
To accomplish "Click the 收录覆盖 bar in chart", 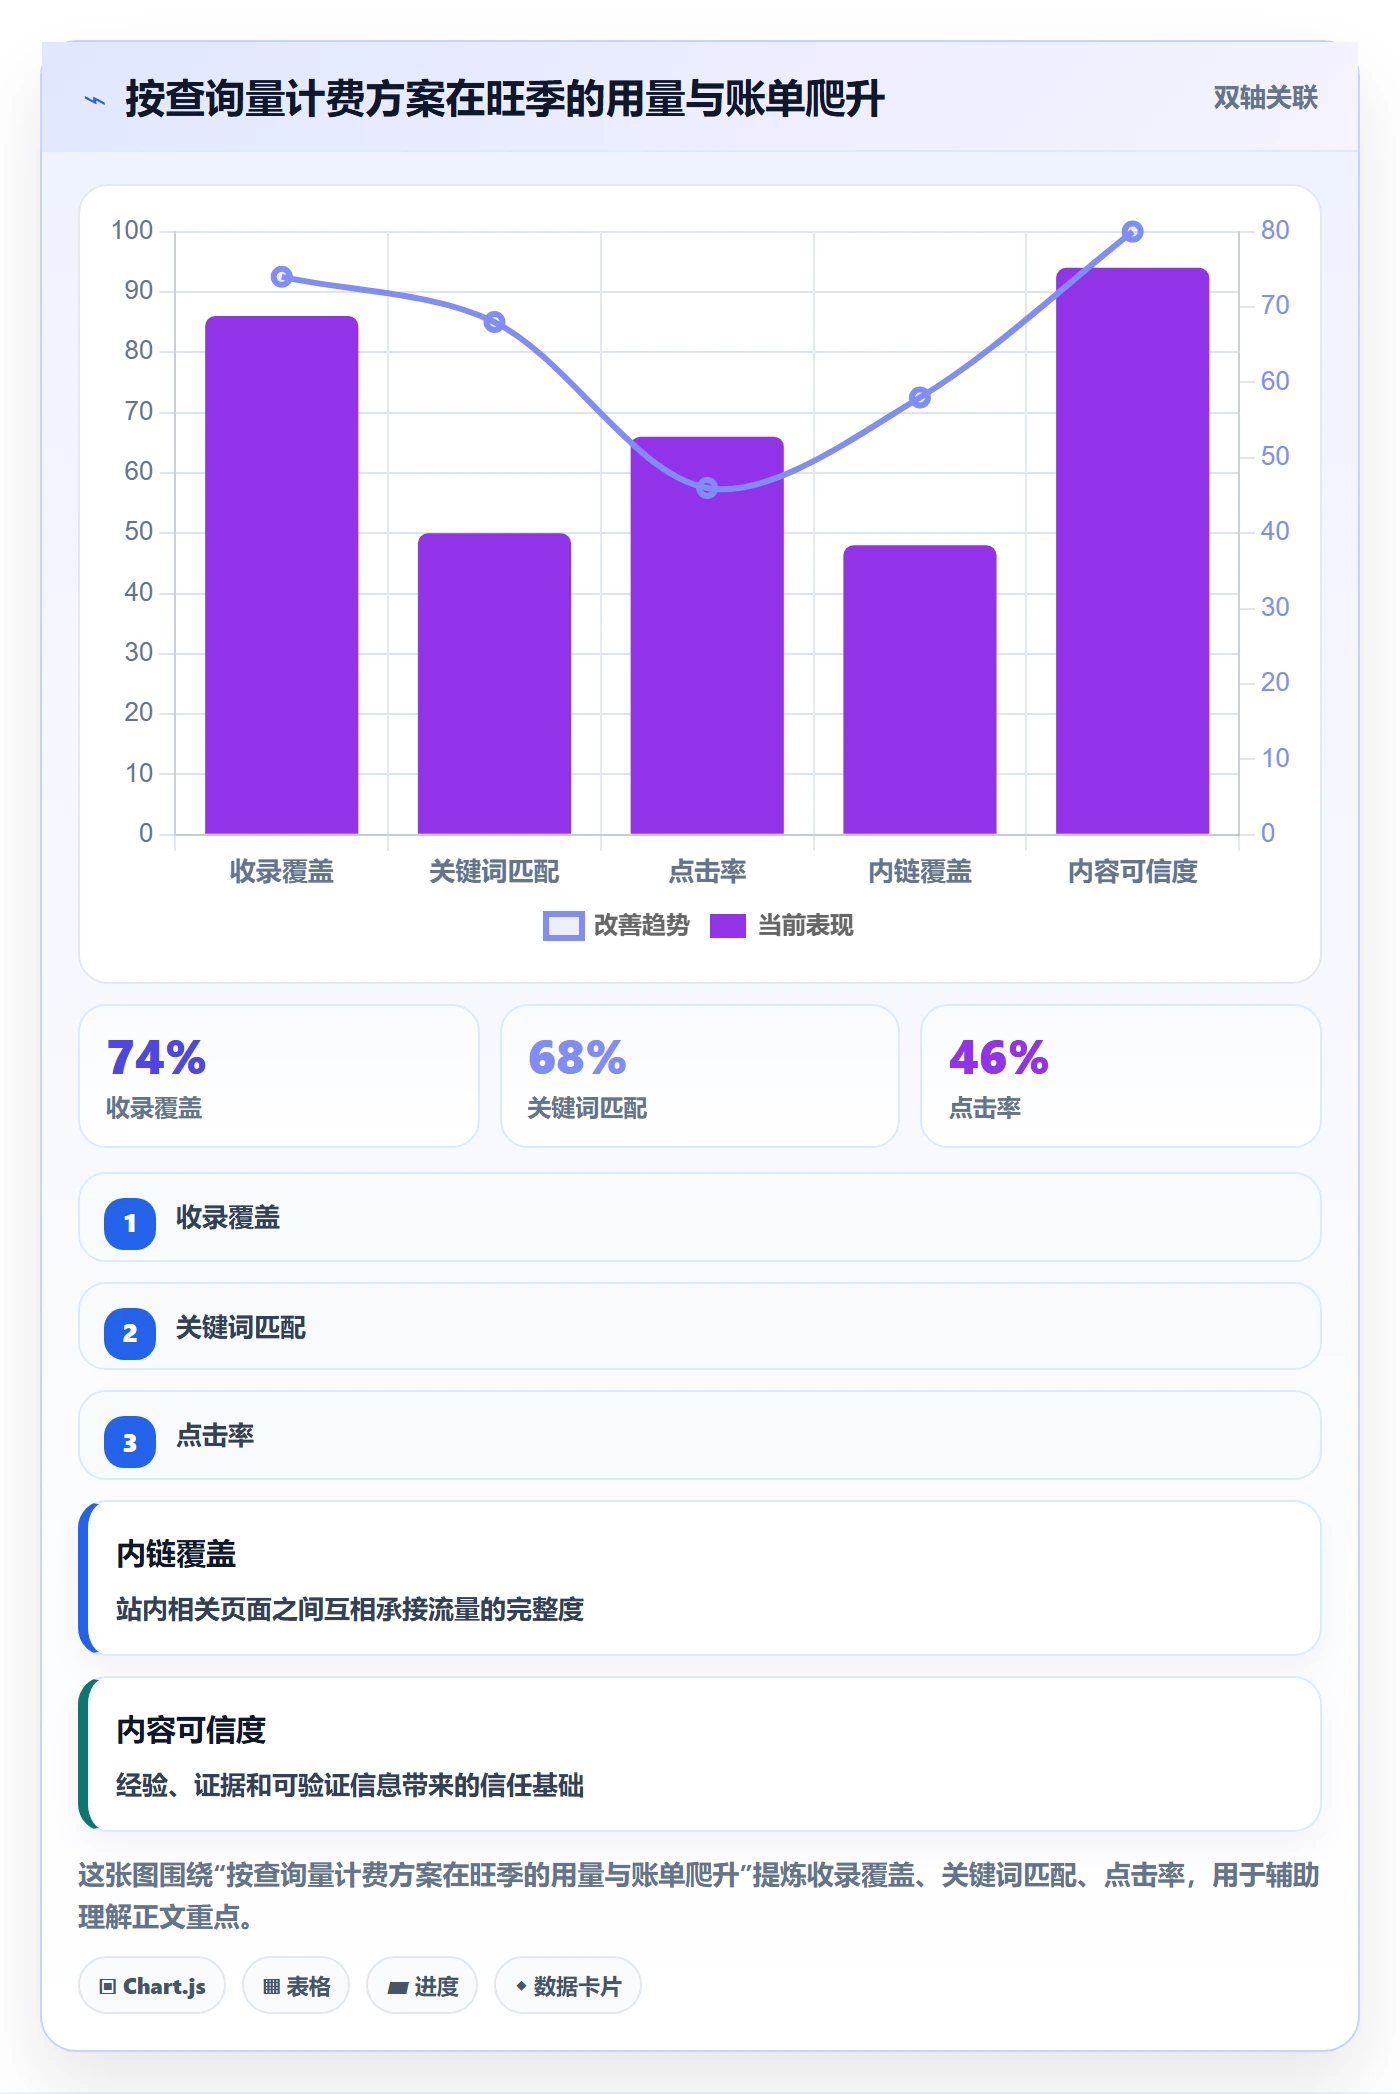I will pos(282,575).
